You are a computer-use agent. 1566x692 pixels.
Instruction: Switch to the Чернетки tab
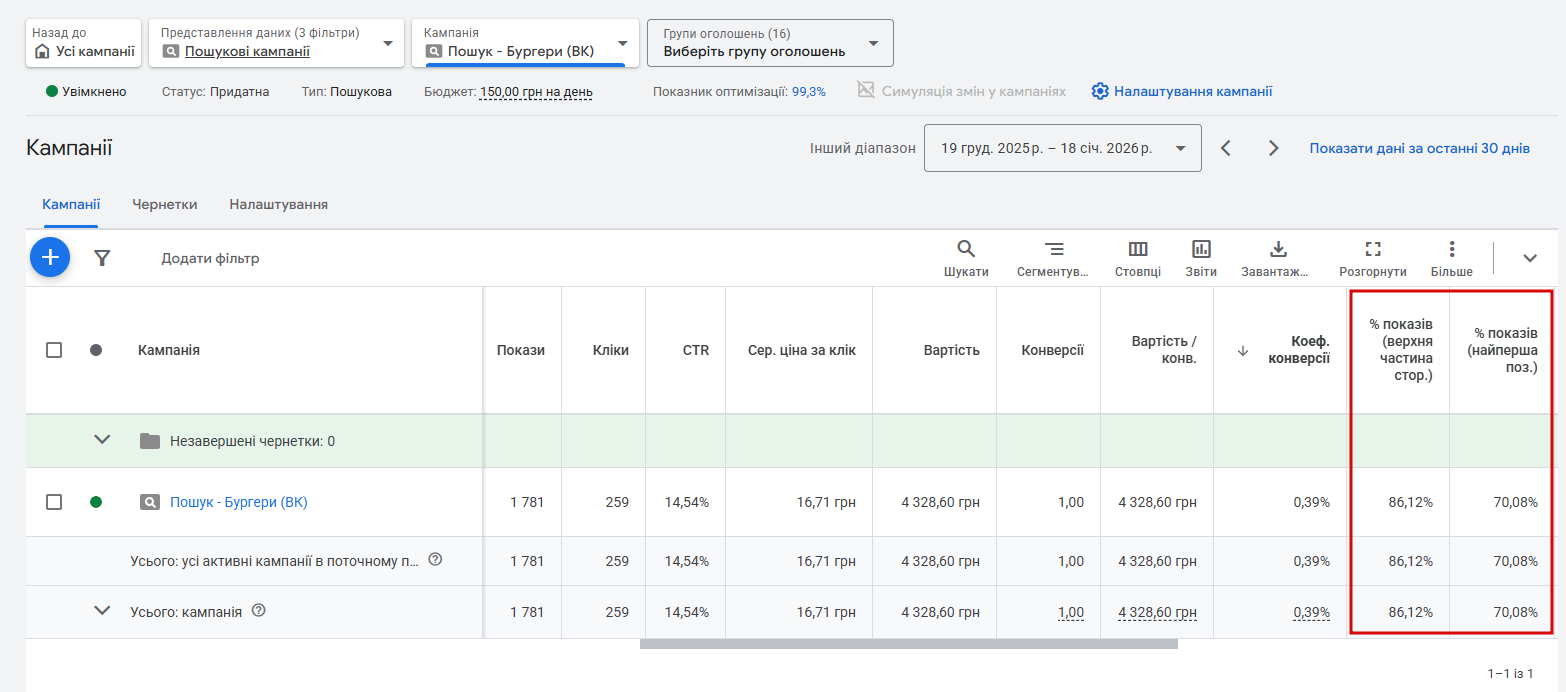pyautogui.click(x=164, y=204)
